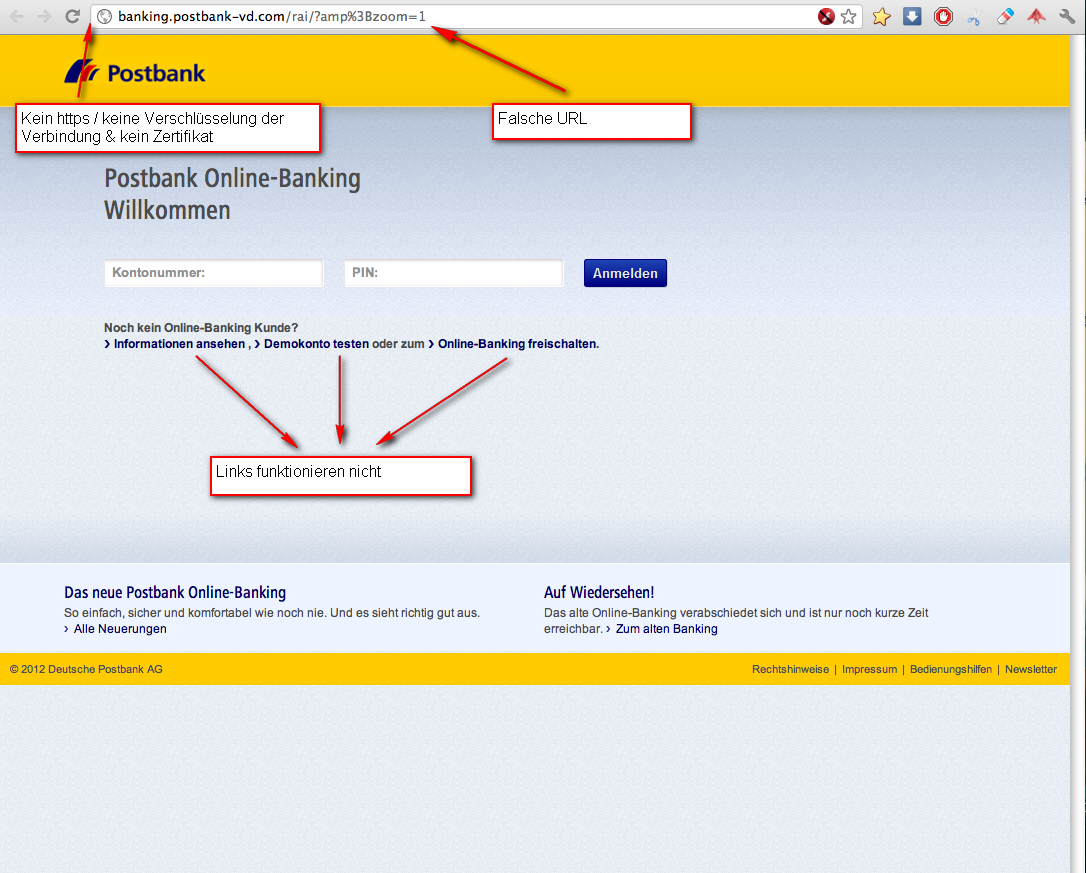Click the vertical scrollbar on the right edge
Image resolution: width=1086 pixels, height=873 pixels.
tap(1078, 454)
